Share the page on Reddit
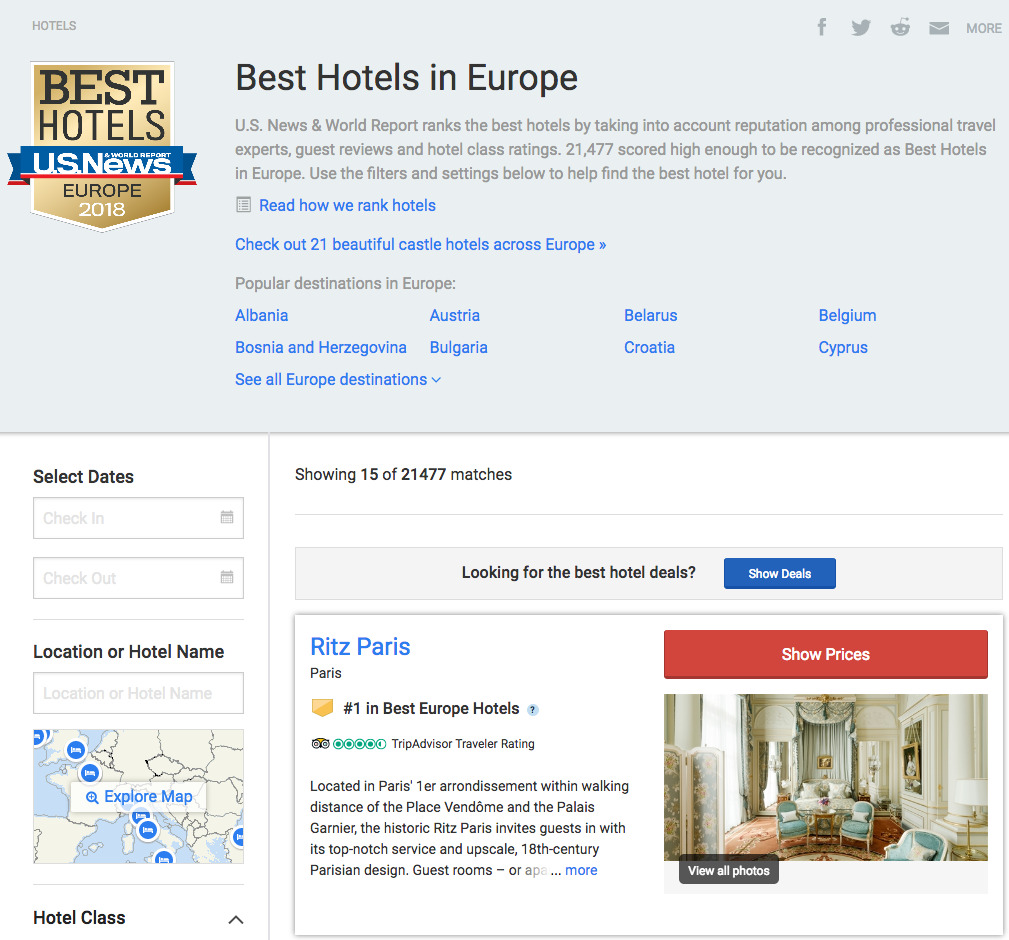This screenshot has width=1009, height=940. coord(900,27)
